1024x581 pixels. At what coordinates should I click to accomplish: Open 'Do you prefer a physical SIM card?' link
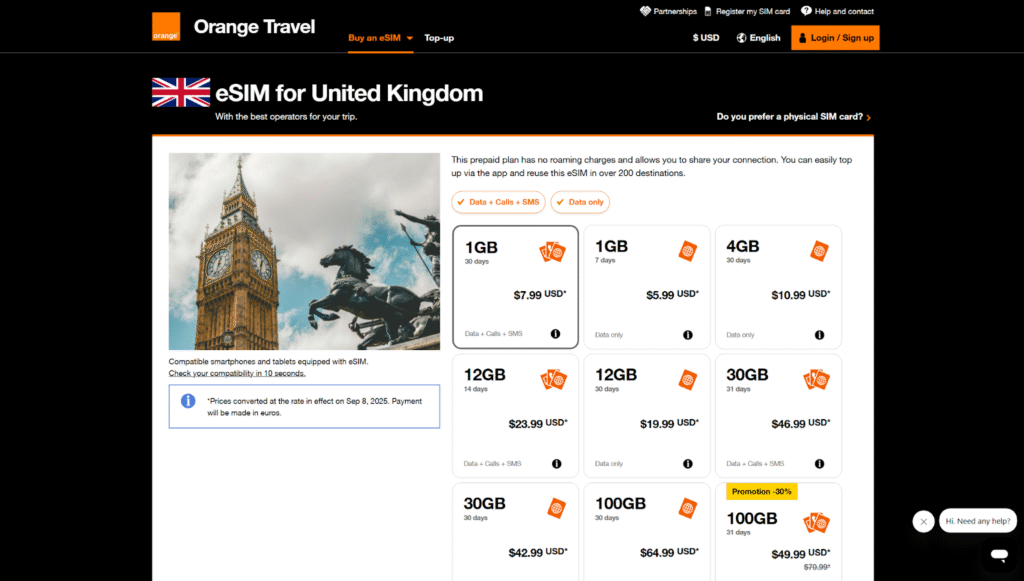793,117
